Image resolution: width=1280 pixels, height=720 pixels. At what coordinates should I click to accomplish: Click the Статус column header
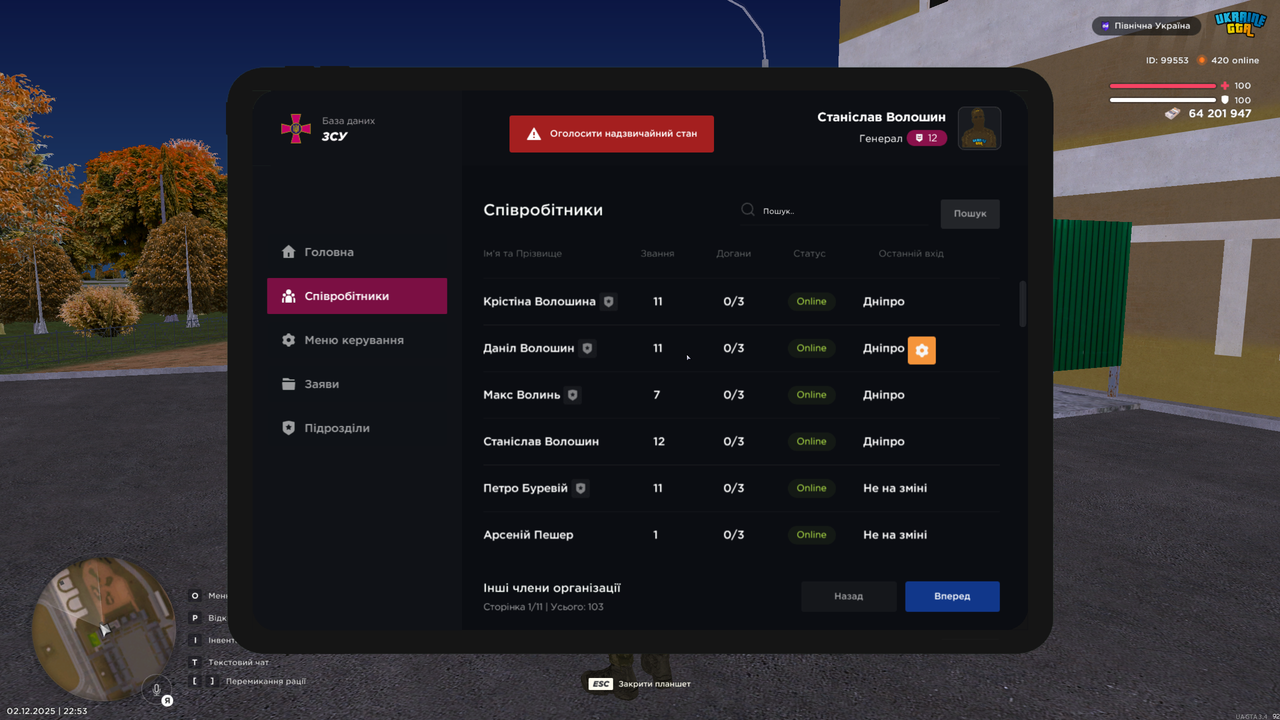(x=810, y=254)
